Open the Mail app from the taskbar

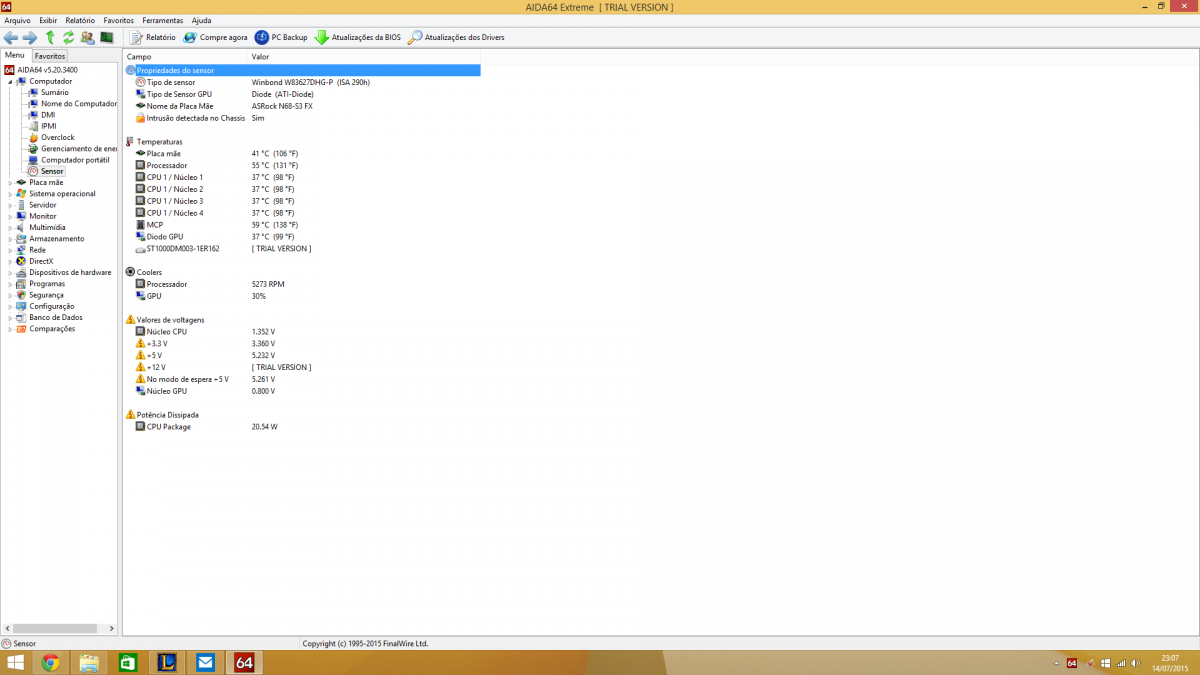(x=205, y=663)
